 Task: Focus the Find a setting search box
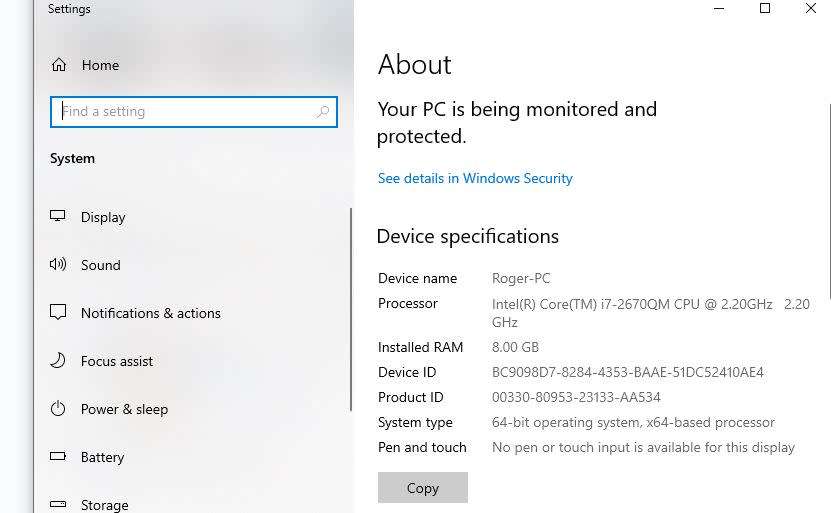coord(185,112)
